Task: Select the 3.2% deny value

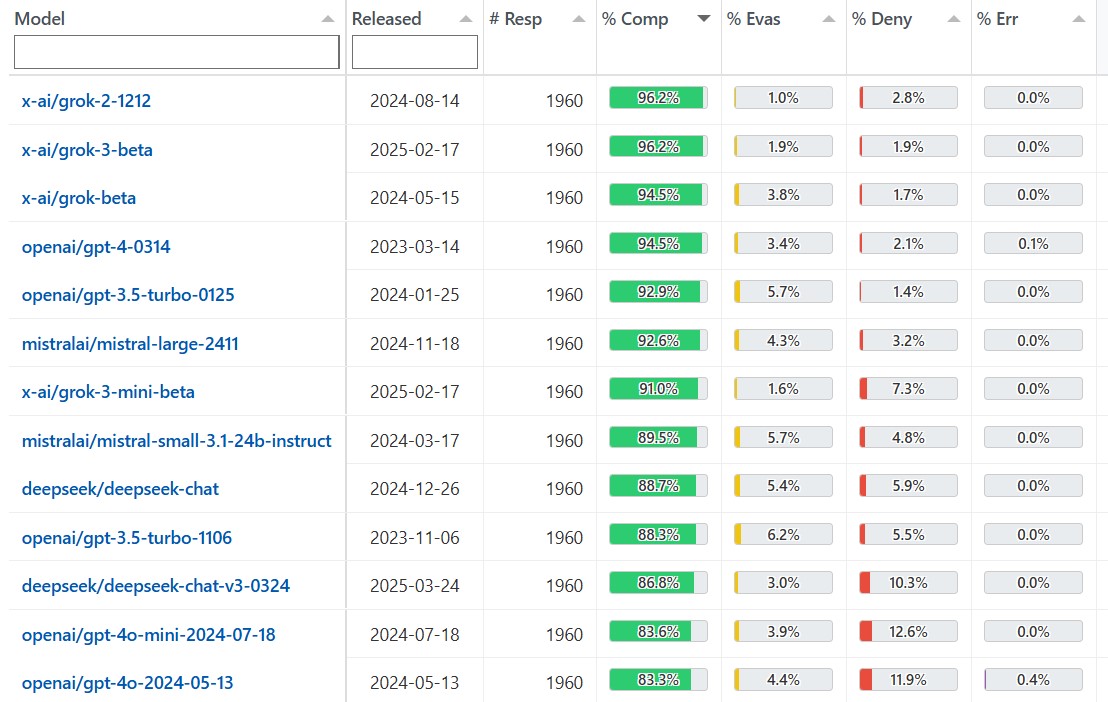Action: 908,340
